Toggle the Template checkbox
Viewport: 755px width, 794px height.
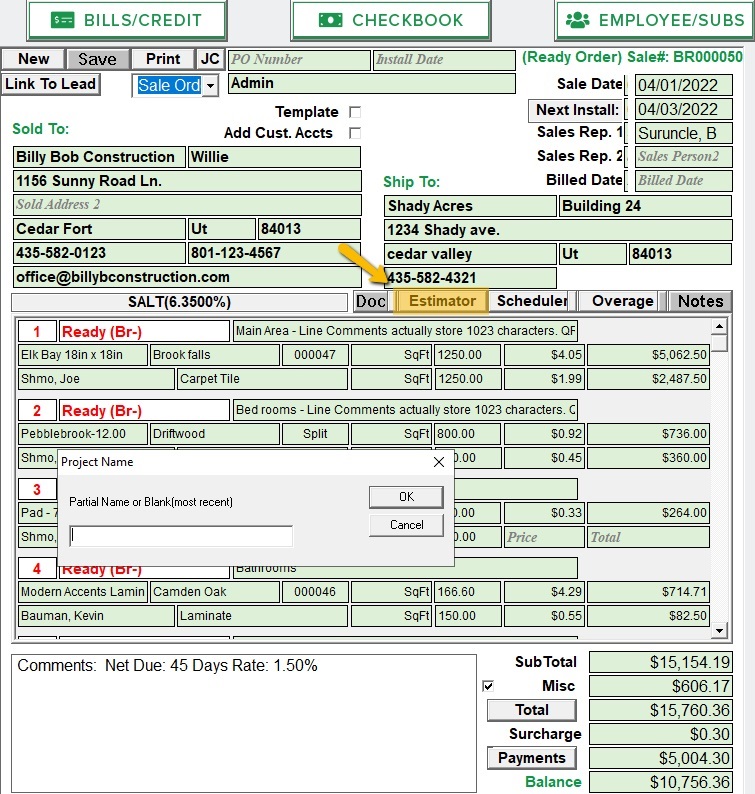(355, 112)
